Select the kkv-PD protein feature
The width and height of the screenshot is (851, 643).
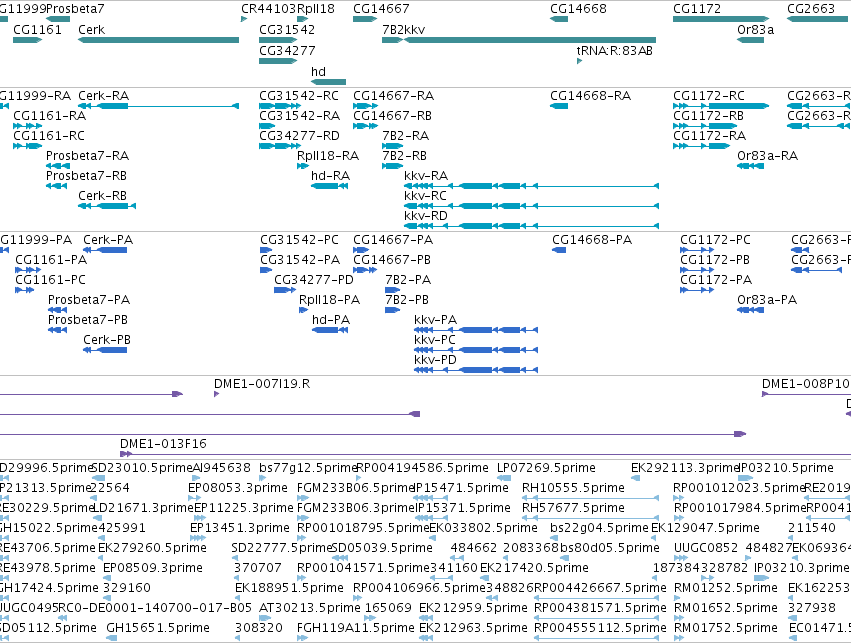pos(476,370)
